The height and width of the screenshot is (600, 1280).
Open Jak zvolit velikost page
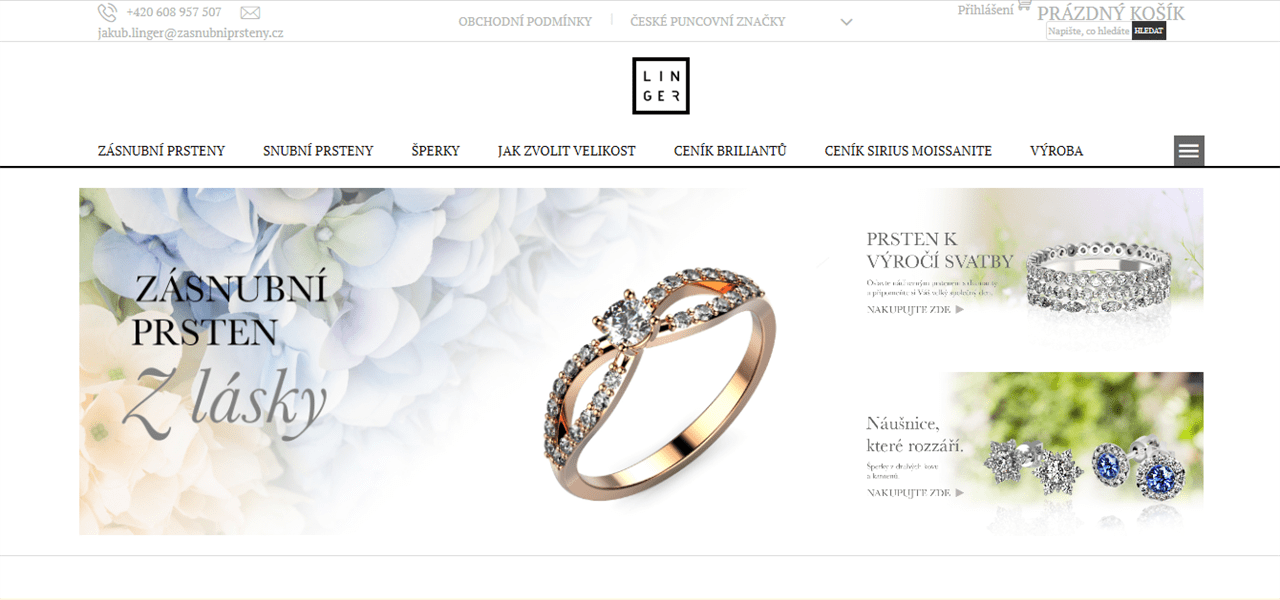(567, 151)
